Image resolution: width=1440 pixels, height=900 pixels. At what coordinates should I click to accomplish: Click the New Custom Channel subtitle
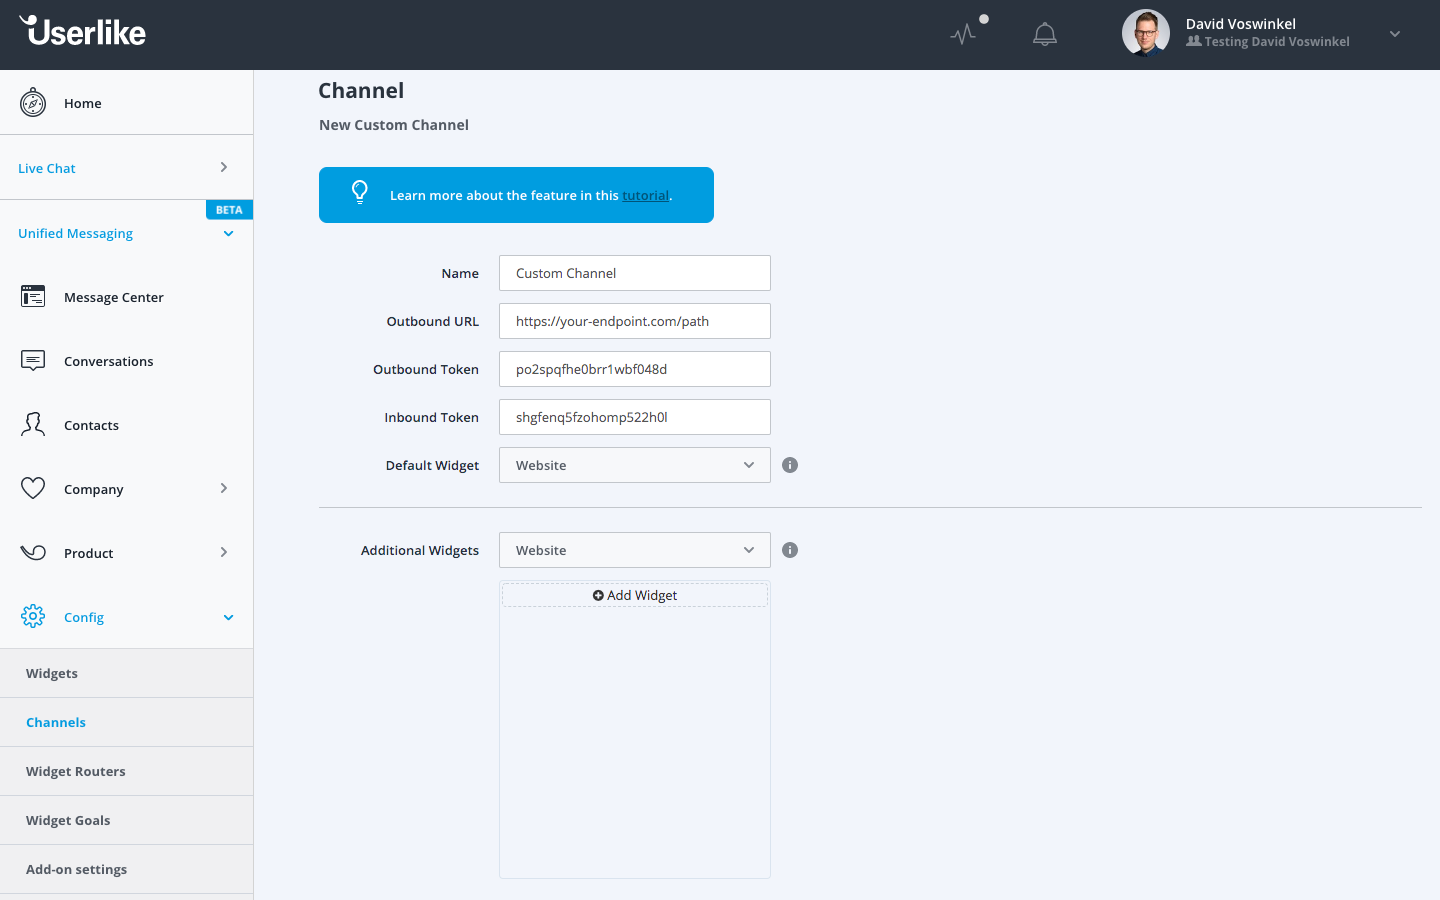click(x=394, y=125)
